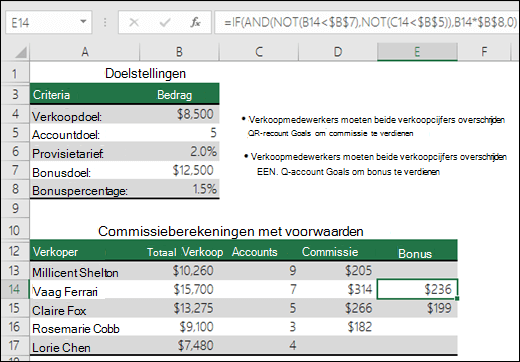The image size is (520, 362).
Task: Select Millicent Shelton's $205 commission cell
Action: [338, 271]
